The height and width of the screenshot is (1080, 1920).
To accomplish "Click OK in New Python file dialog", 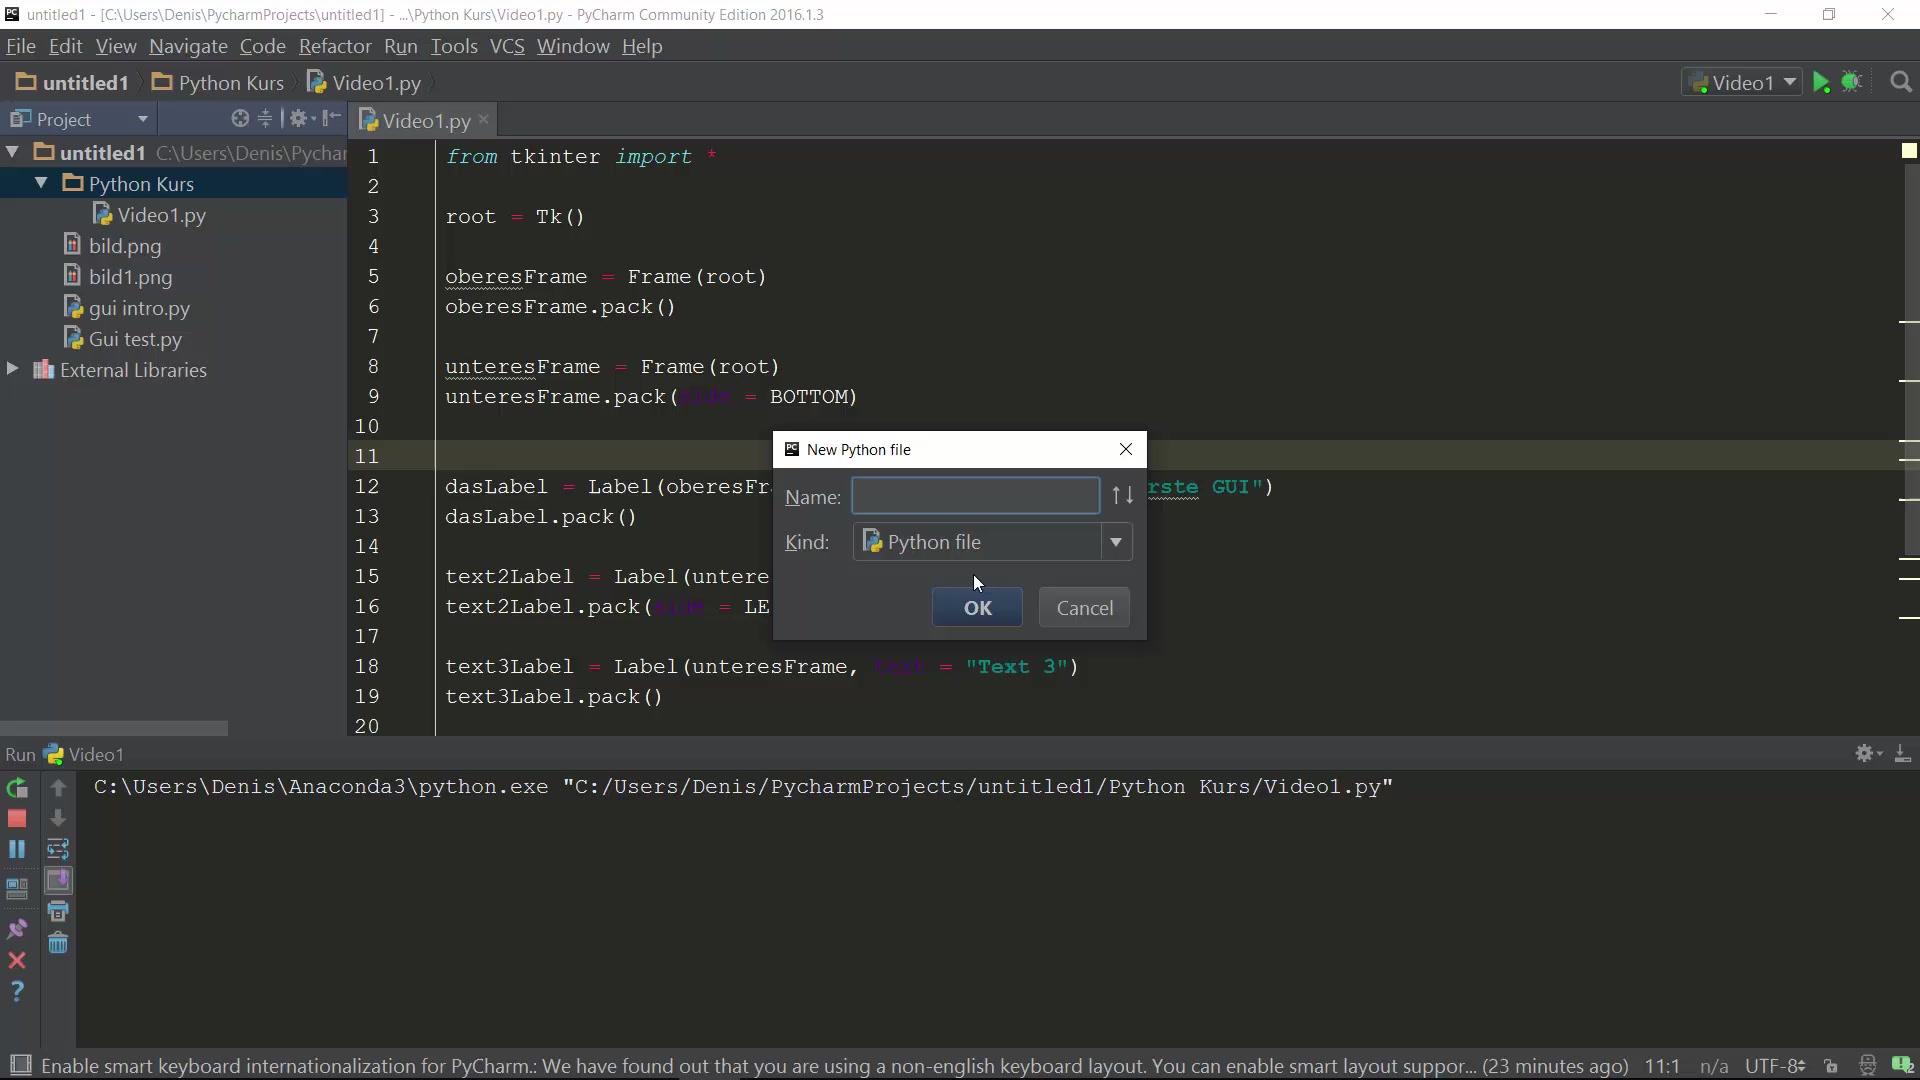I will tap(977, 608).
